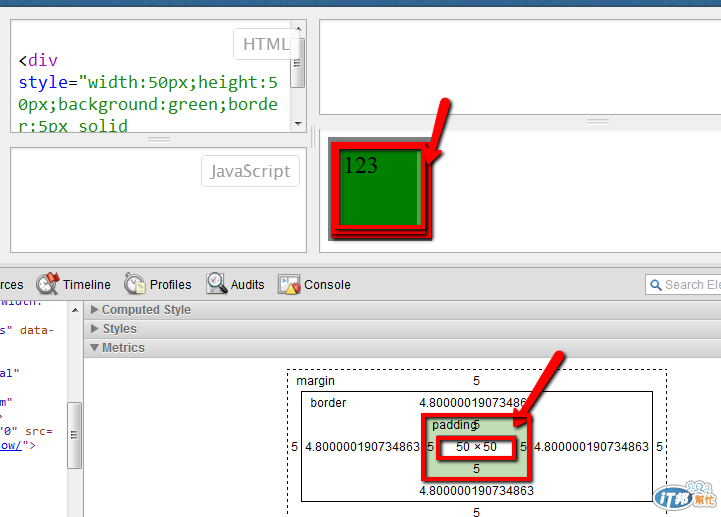Click the right border value in metrics
The width and height of the screenshot is (721, 517).
pyautogui.click(x=591, y=447)
